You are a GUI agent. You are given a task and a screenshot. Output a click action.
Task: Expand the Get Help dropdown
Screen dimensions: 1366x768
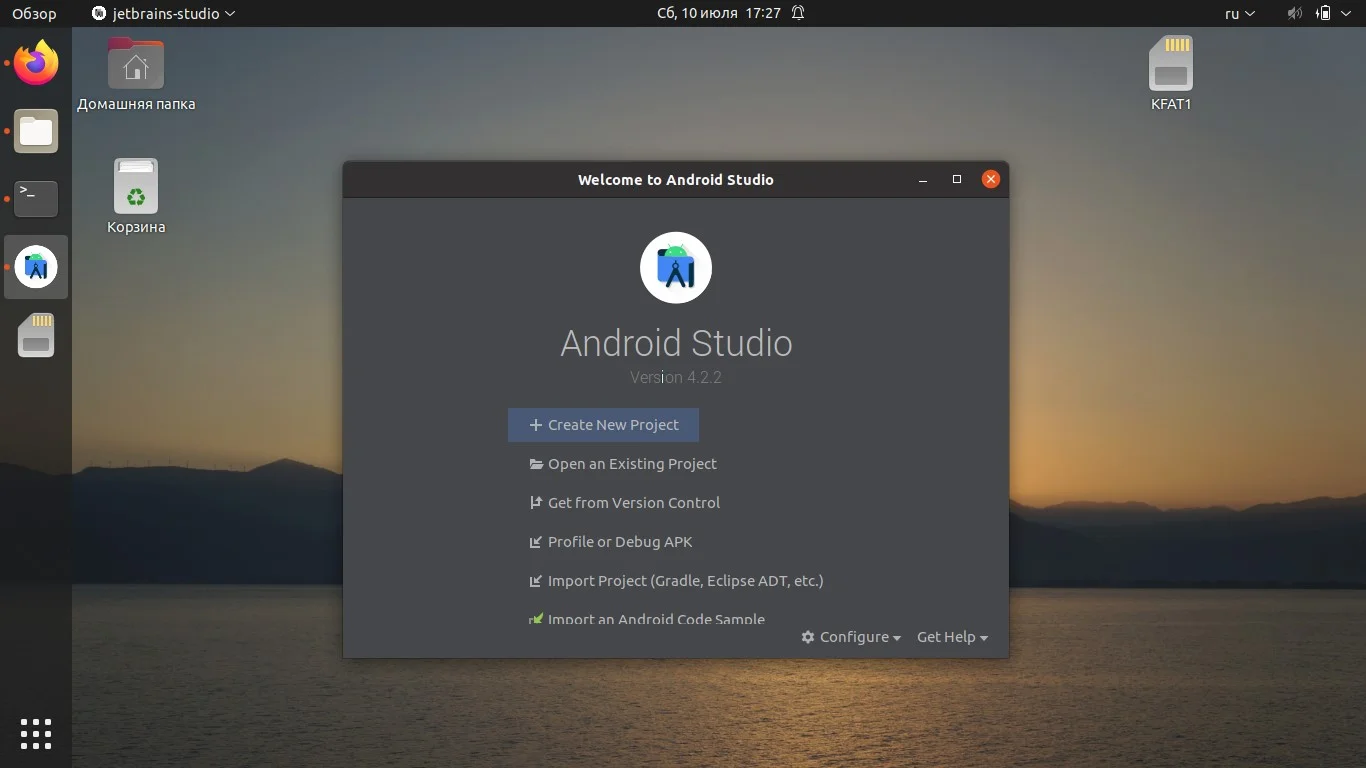952,637
